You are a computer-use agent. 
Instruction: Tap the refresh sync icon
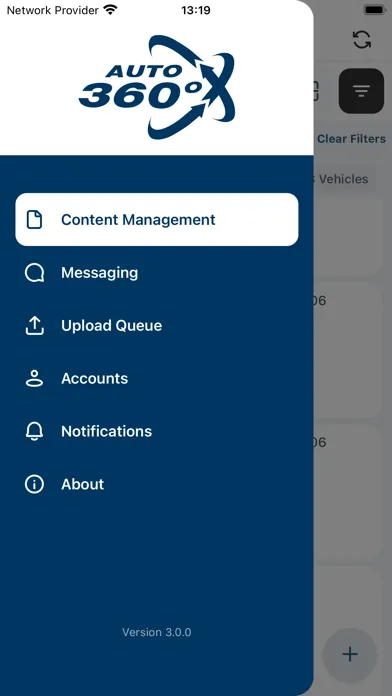coord(362,40)
